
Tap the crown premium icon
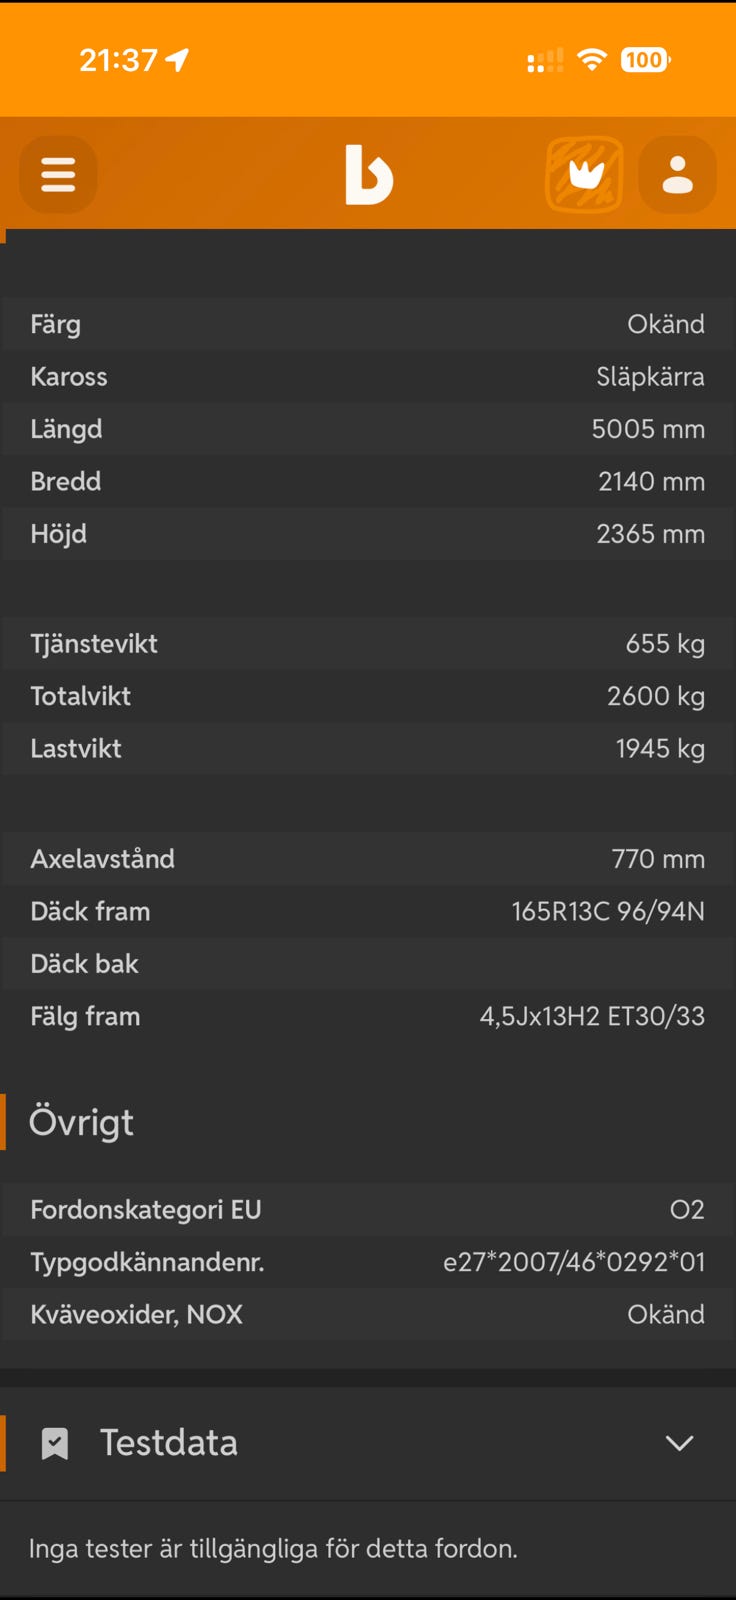coord(585,175)
